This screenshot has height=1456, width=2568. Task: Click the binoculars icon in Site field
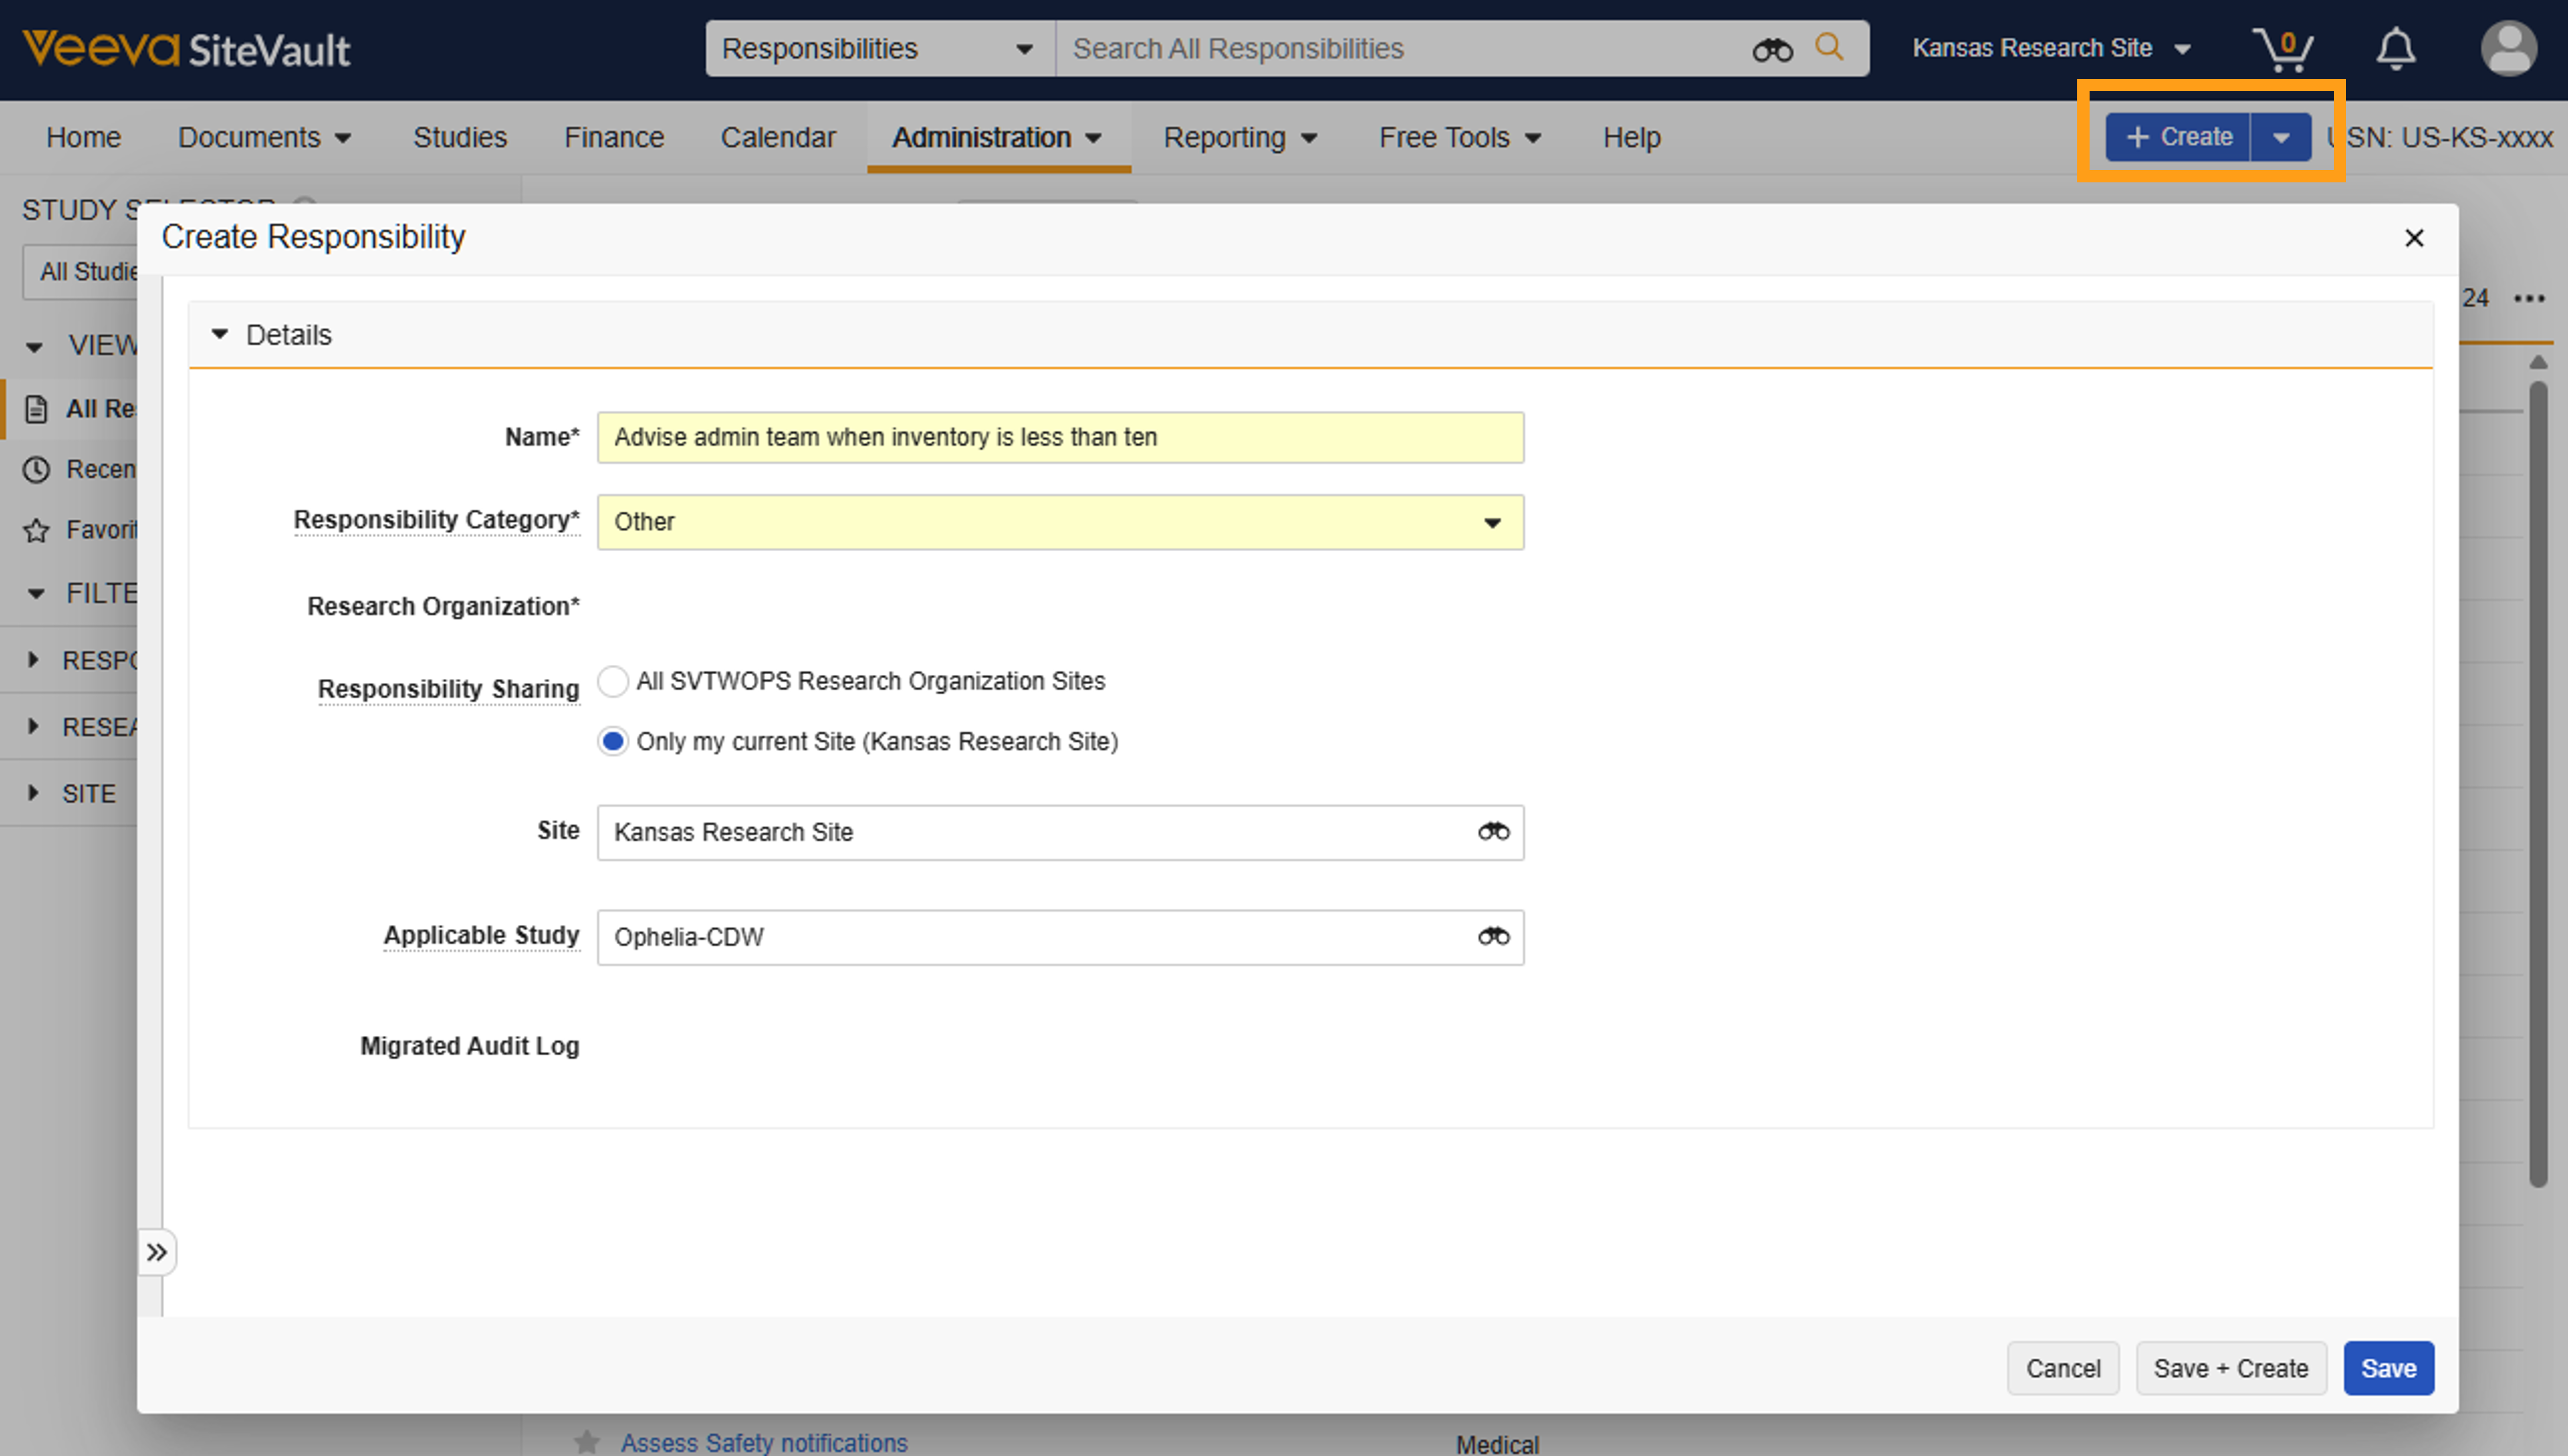click(1493, 832)
